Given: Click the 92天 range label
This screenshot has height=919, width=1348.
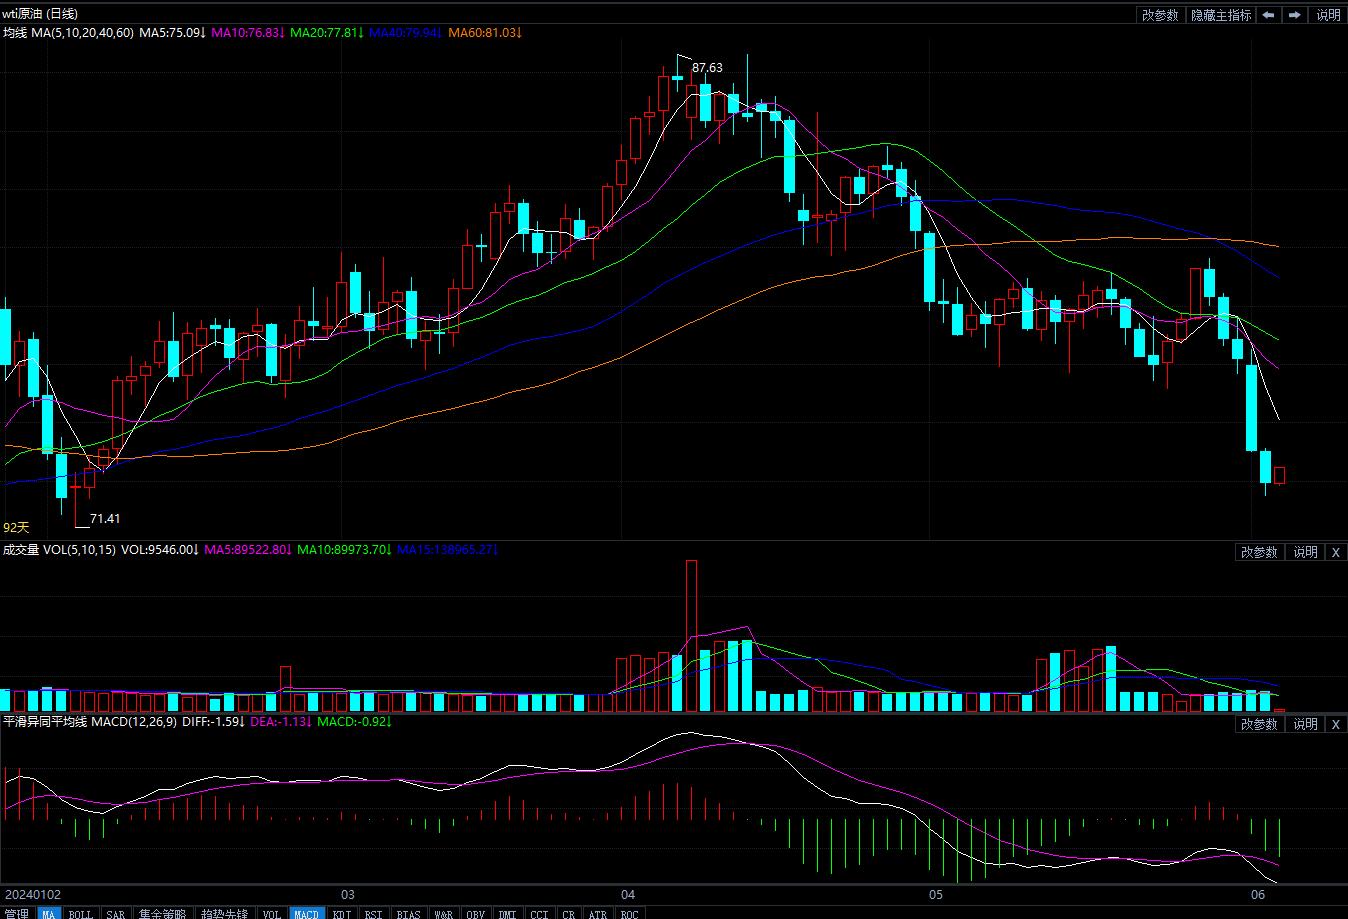Looking at the screenshot, I should click(x=17, y=527).
